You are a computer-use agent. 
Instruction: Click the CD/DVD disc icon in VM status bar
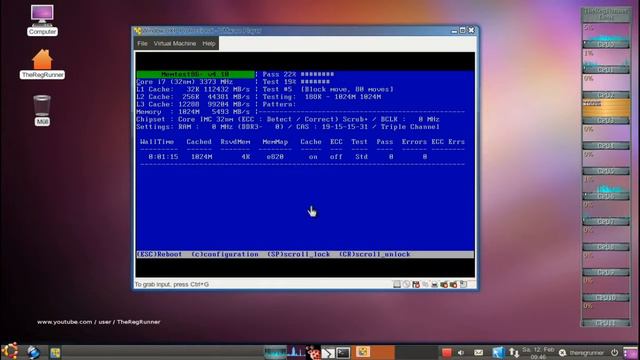pyautogui.click(x=406, y=284)
